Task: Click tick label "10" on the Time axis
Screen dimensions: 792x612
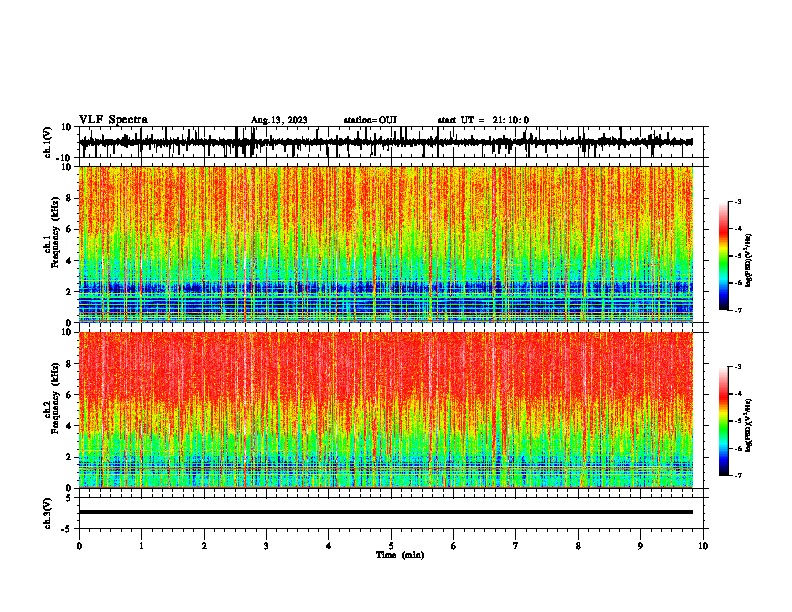Action: (703, 546)
